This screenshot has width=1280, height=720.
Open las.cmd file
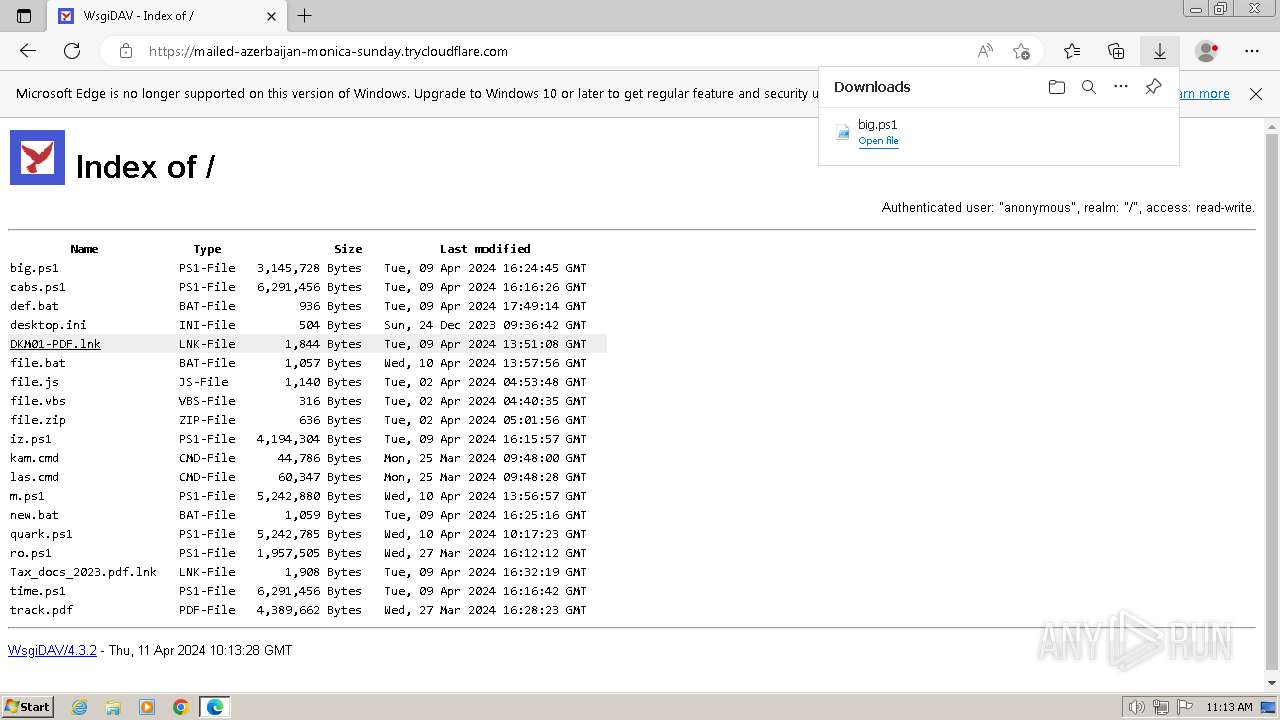(x=34, y=477)
